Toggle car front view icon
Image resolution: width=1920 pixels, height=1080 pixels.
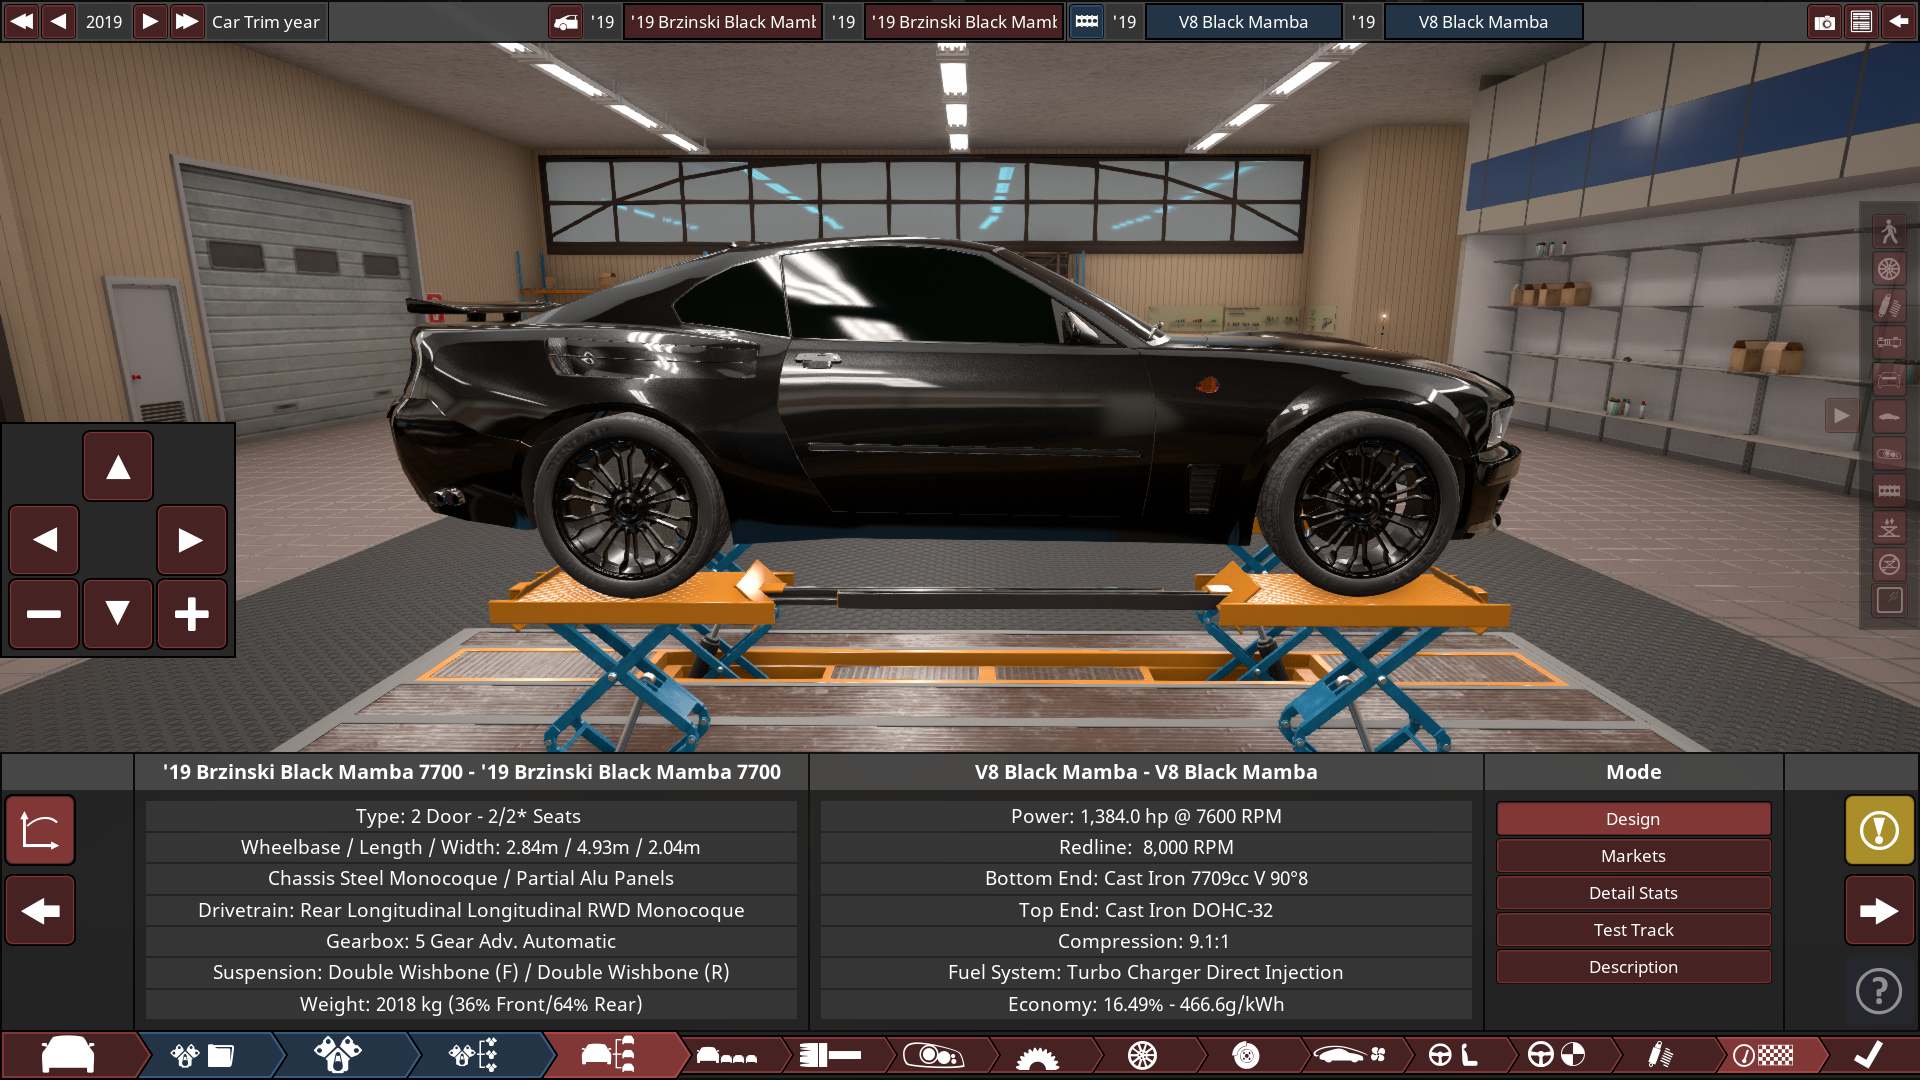pos(1889,379)
